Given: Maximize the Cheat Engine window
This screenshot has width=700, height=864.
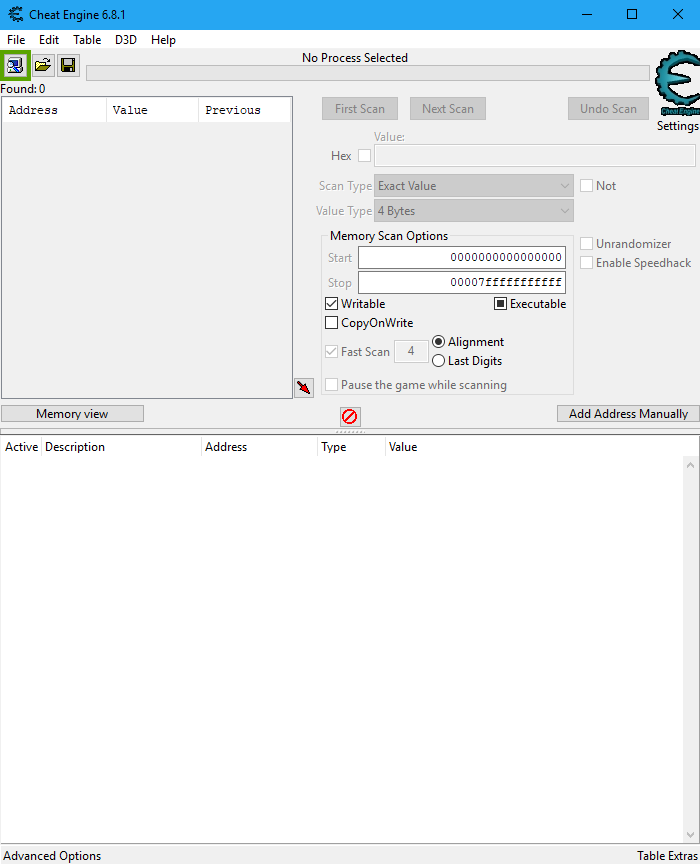Looking at the screenshot, I should [632, 14].
